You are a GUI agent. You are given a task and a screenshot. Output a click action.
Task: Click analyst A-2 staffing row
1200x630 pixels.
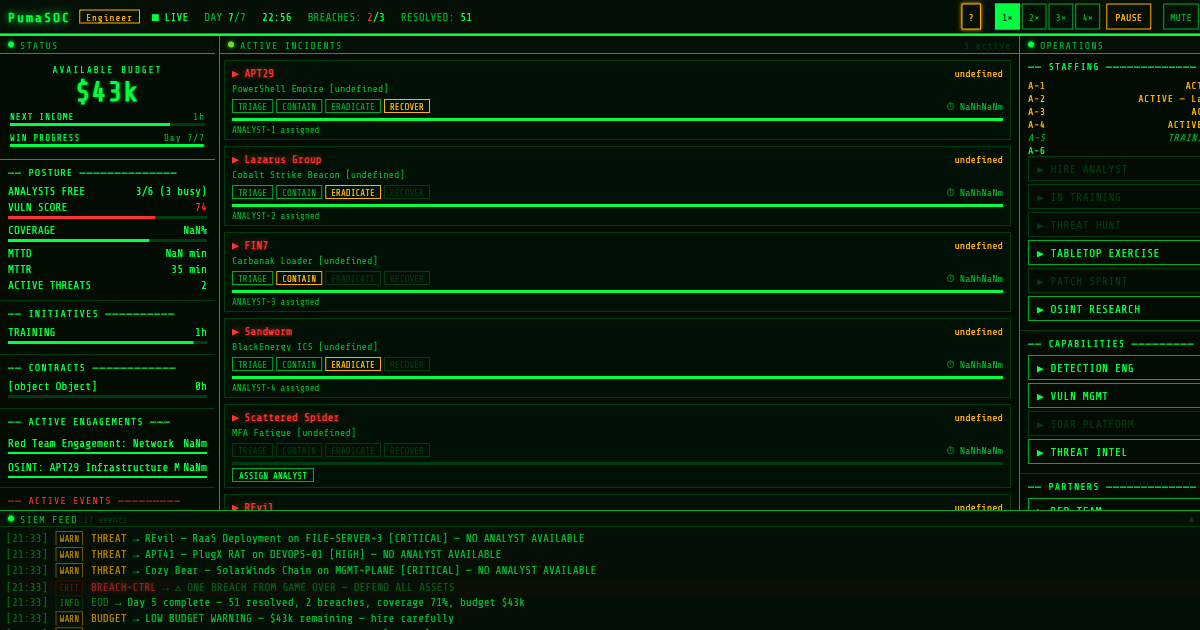click(x=1114, y=99)
